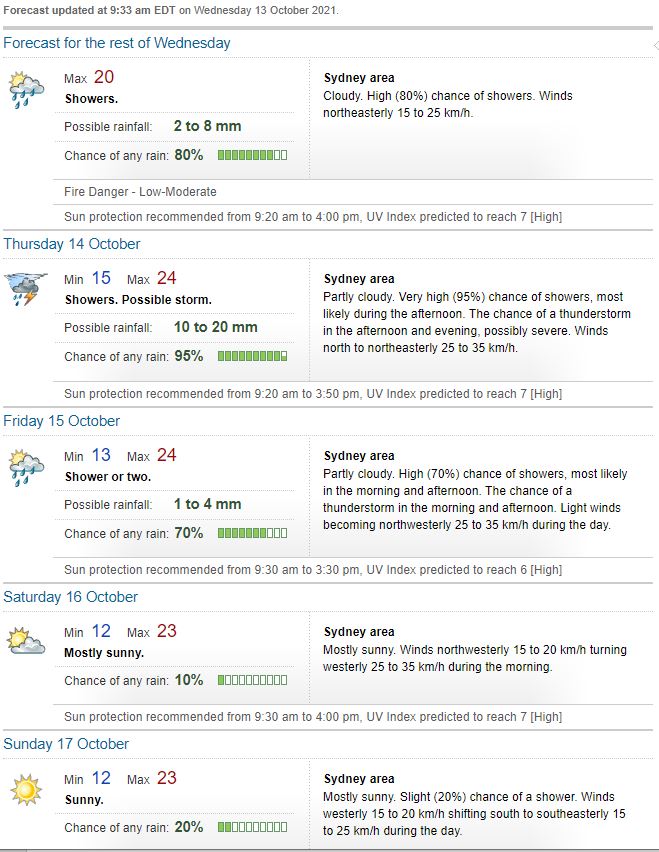Open the 'Forecast for the rest of Wednesday' heading
The image size is (659, 852).
(117, 43)
